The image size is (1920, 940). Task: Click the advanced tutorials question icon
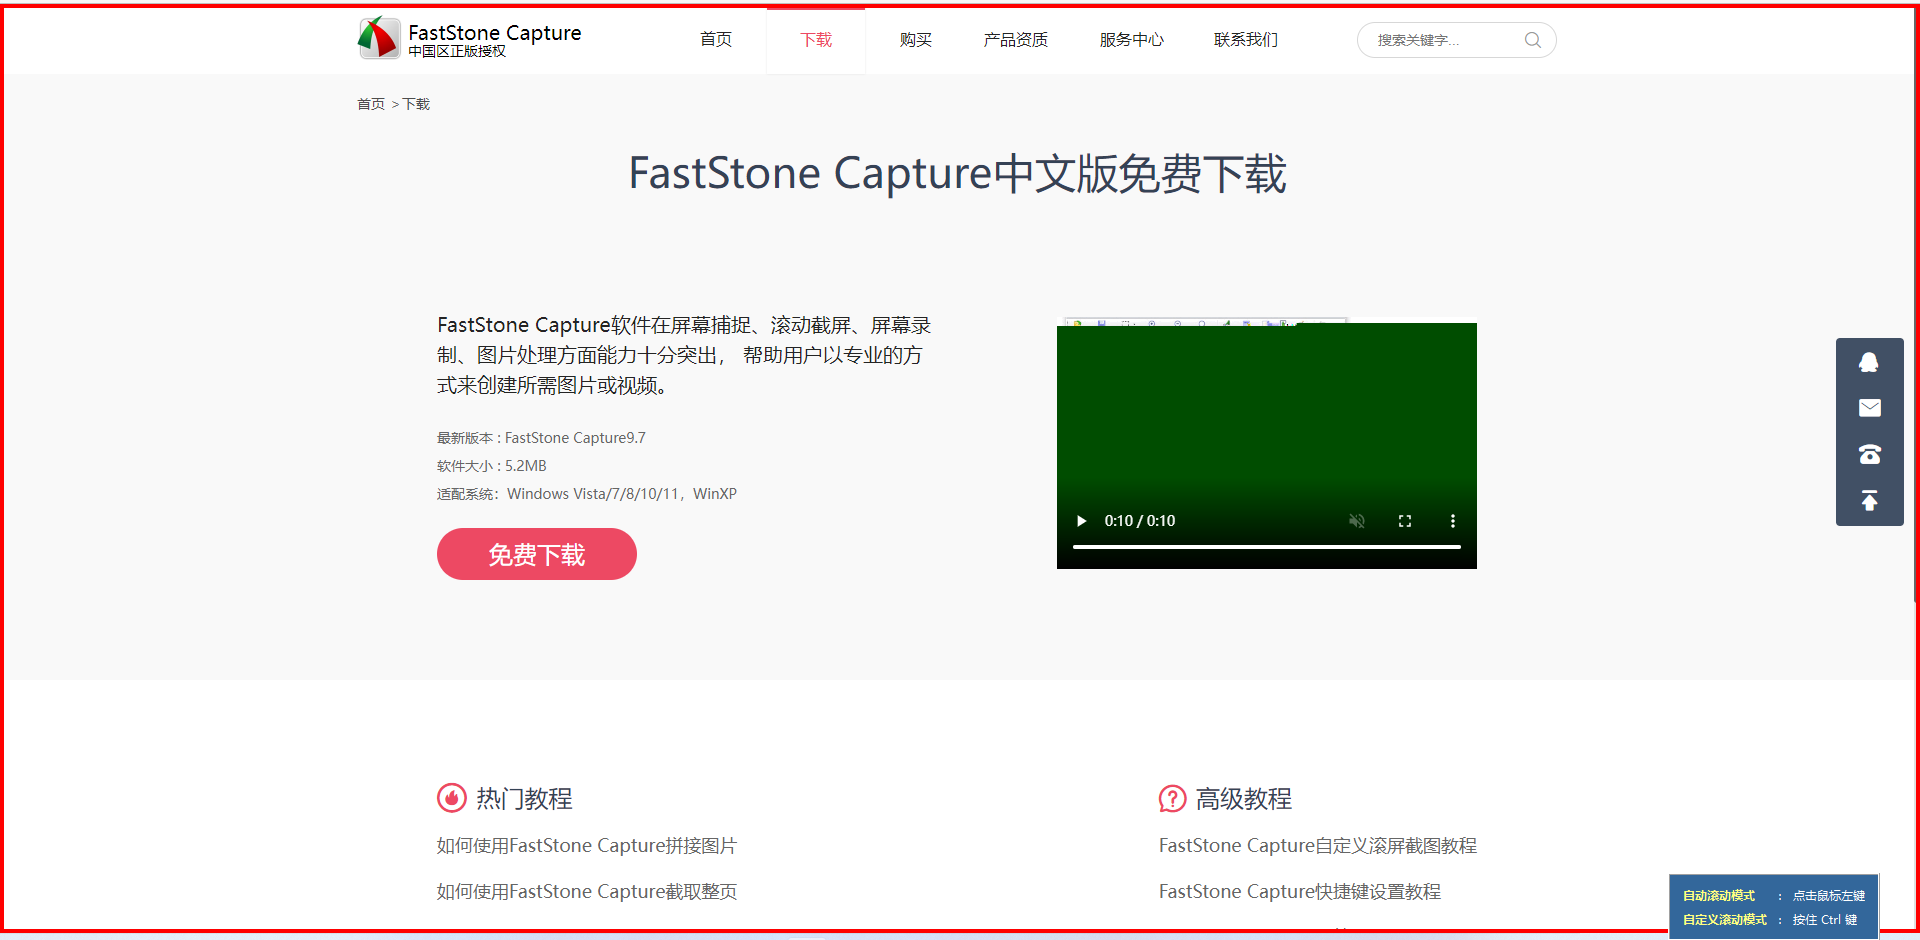click(1172, 798)
